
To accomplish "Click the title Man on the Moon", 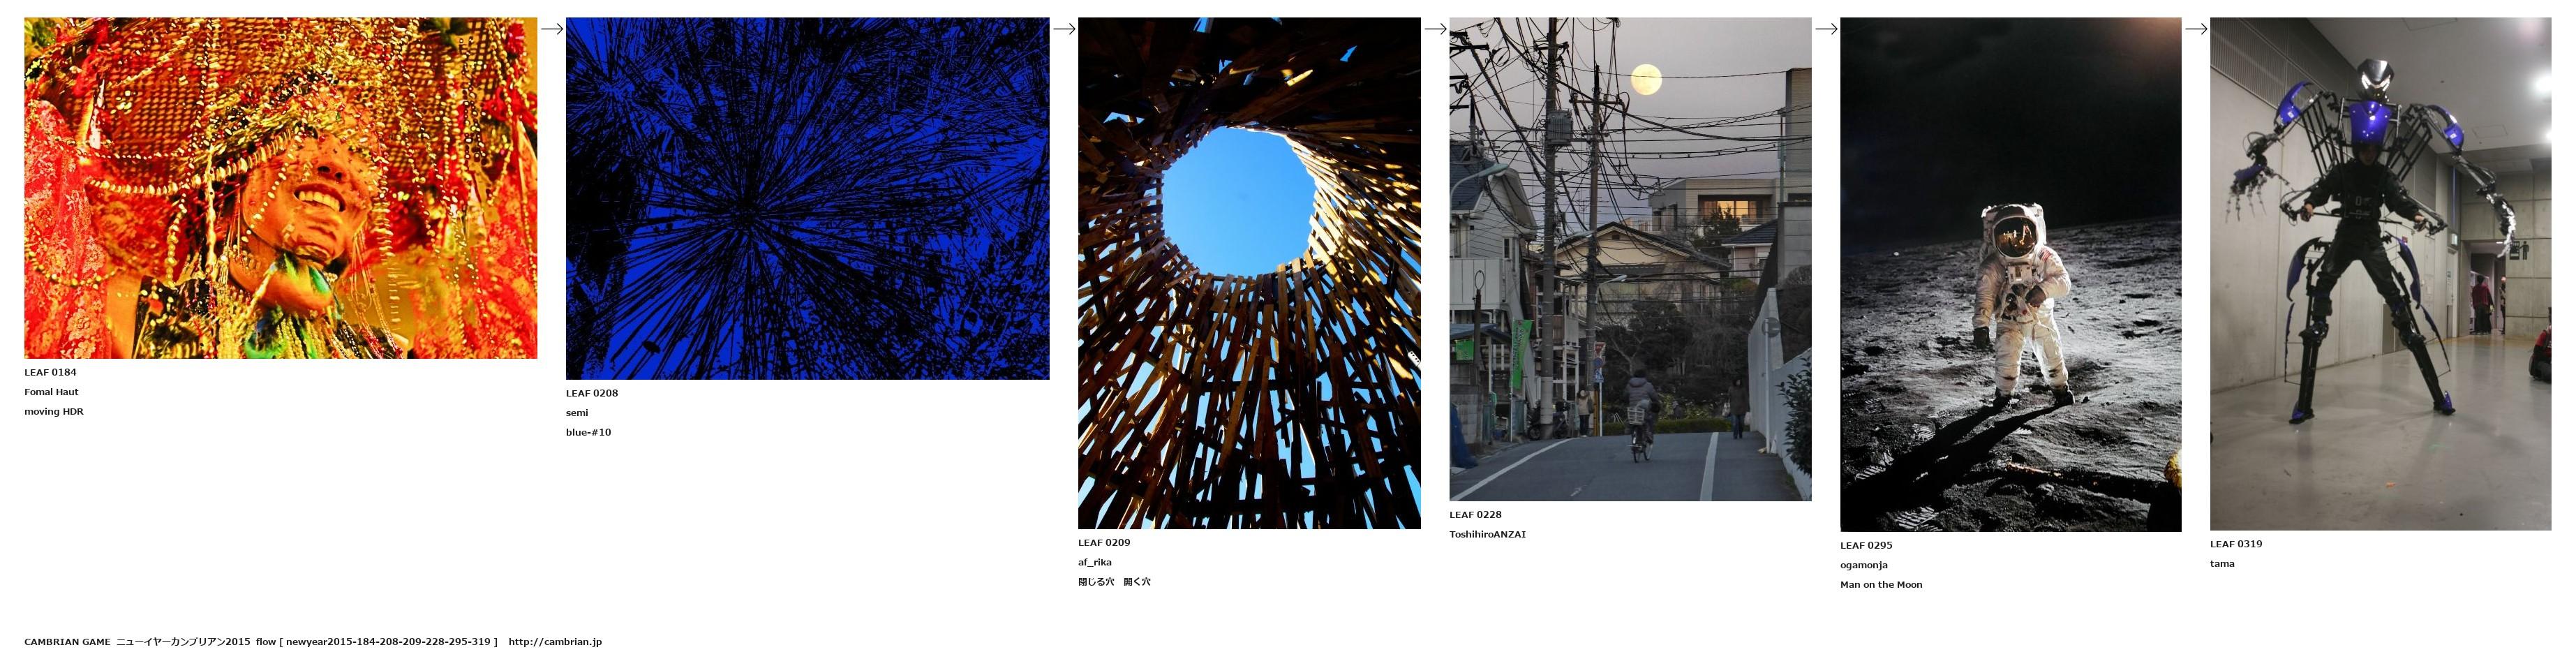I will point(1881,585).
